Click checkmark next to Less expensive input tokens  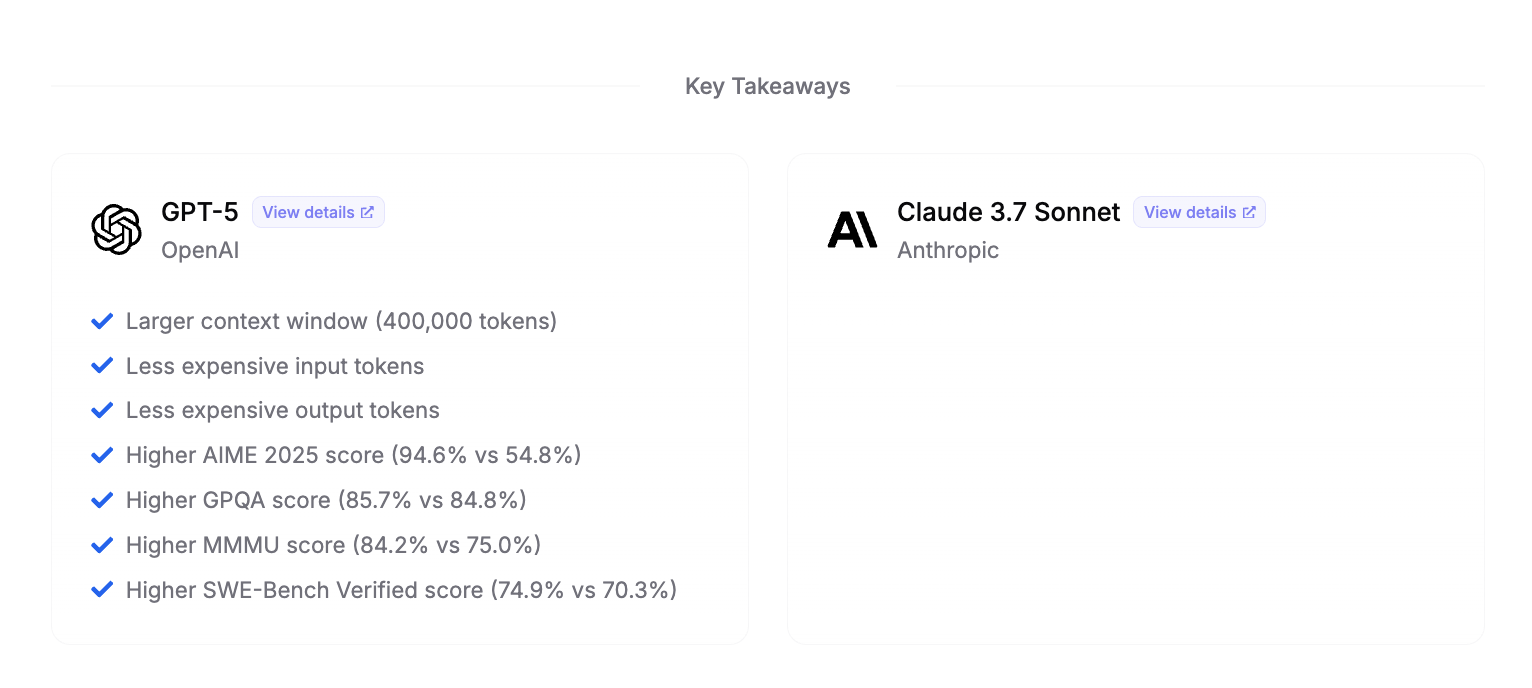102,366
